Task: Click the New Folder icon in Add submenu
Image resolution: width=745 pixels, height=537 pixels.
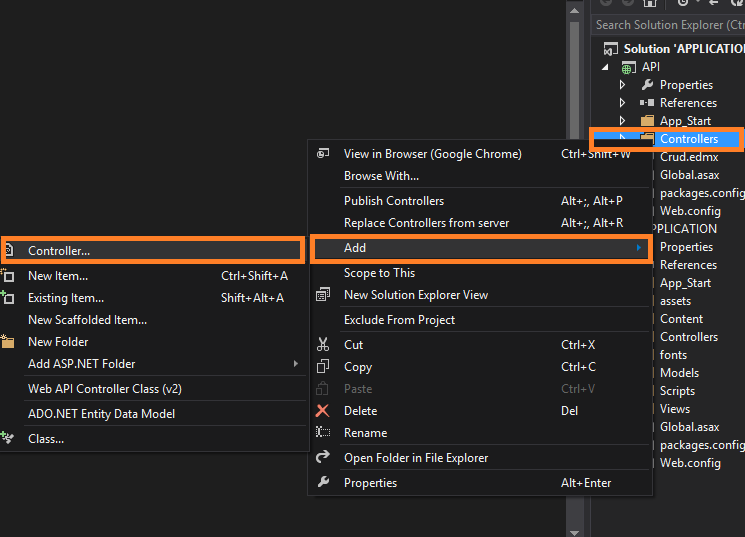Action: (8, 342)
